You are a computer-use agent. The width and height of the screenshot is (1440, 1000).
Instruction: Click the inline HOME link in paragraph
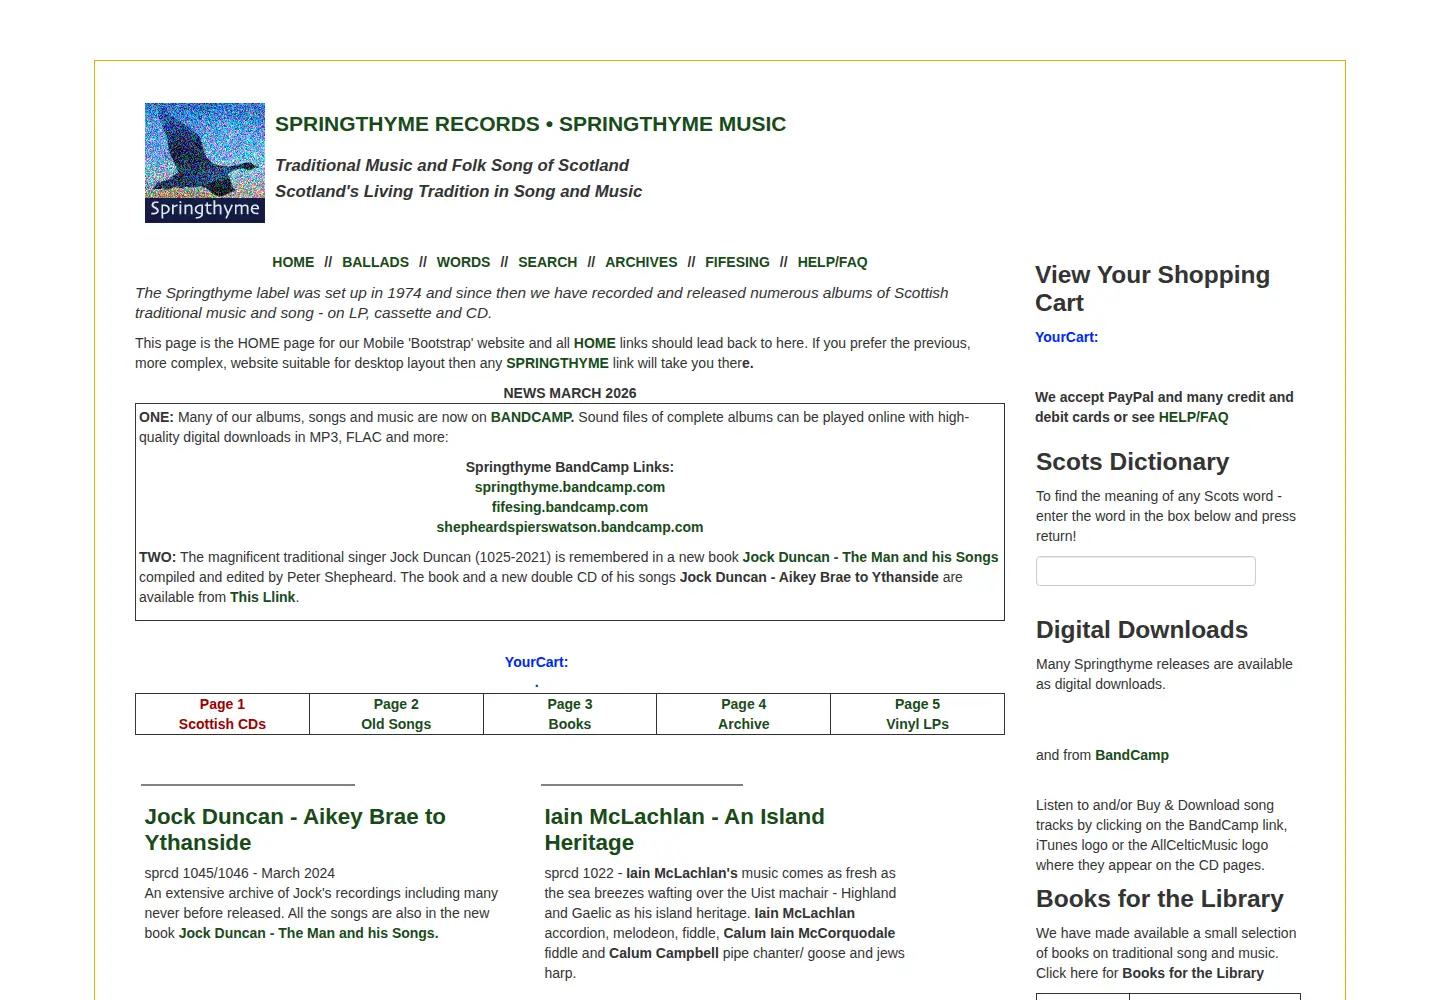coord(594,343)
